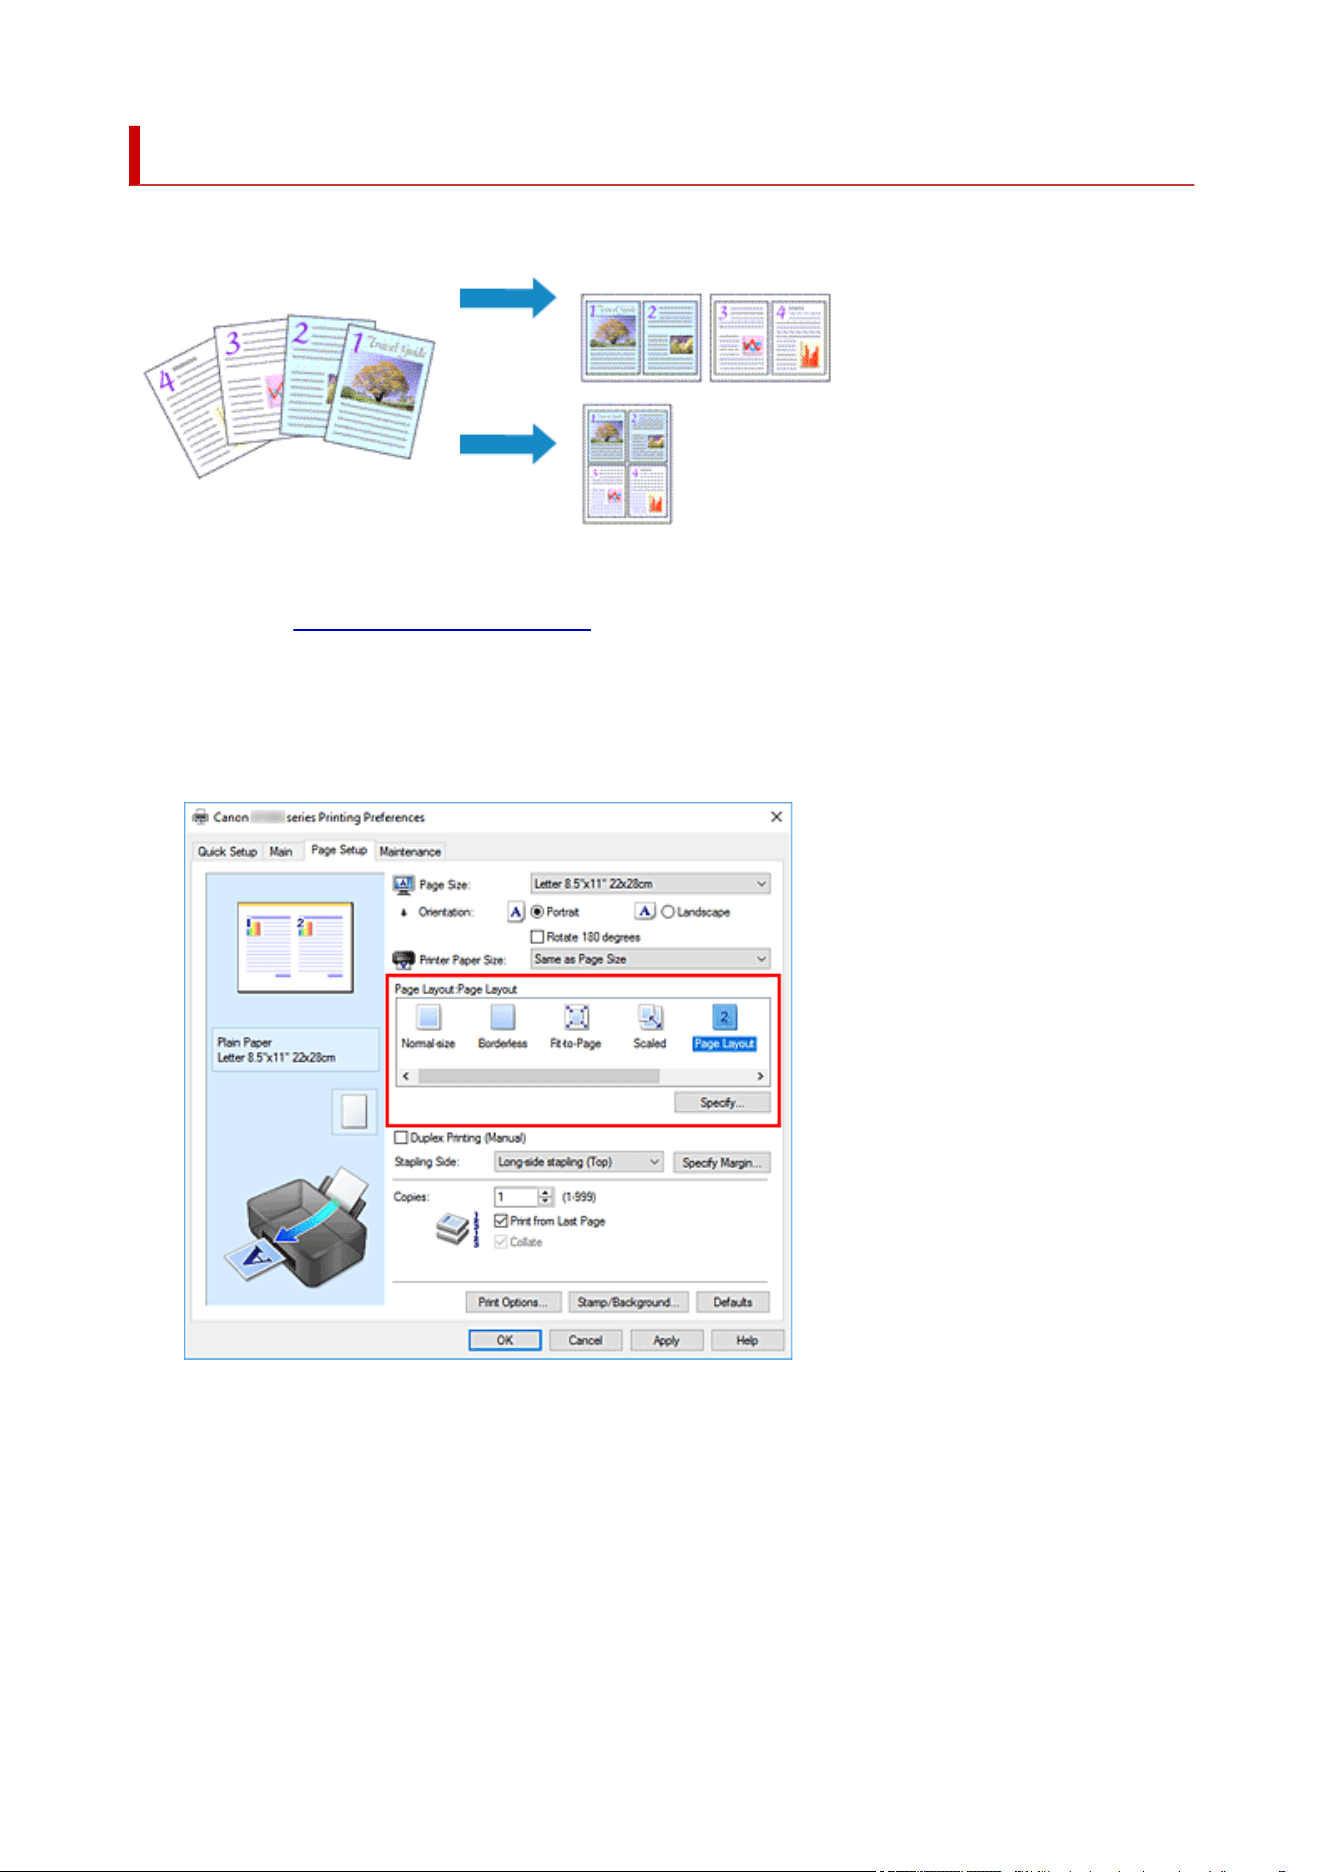Screen dimensions: 1324x1872
Task: Click the Apply button
Action: coord(667,1340)
